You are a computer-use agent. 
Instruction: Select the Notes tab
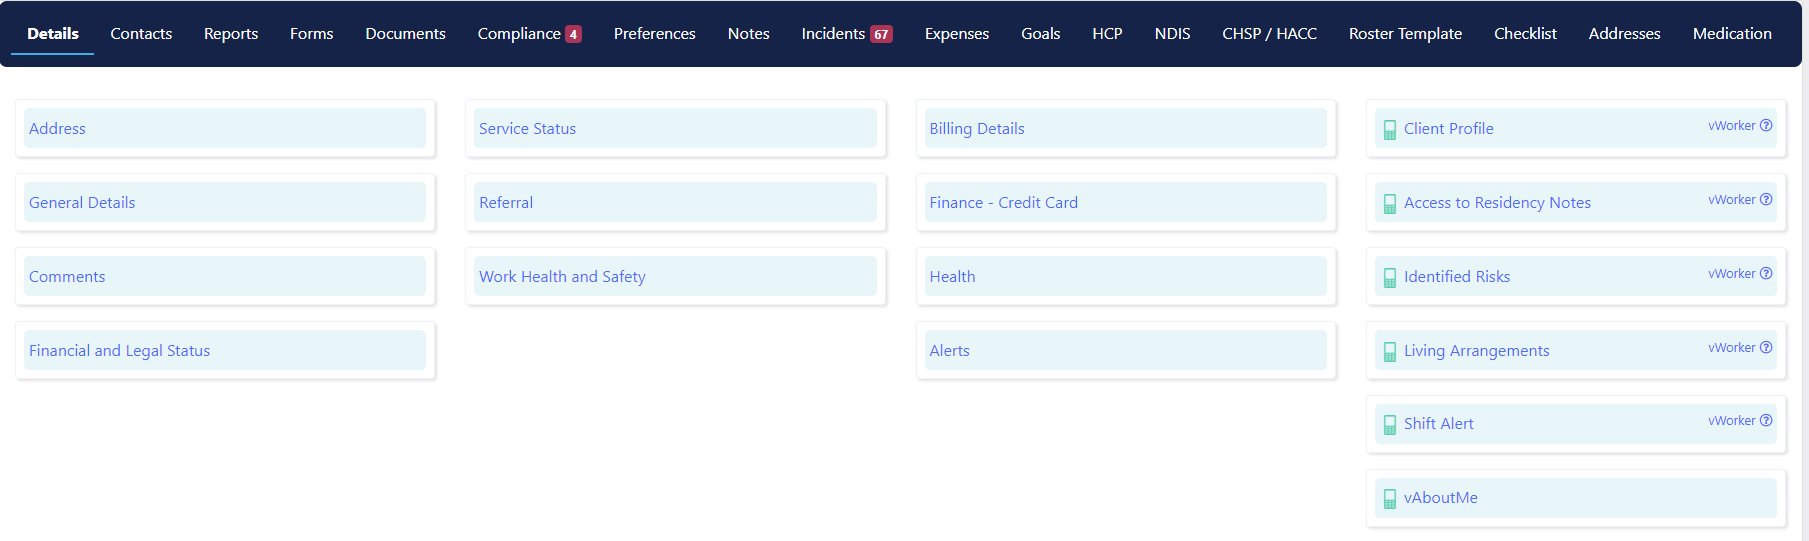point(749,34)
